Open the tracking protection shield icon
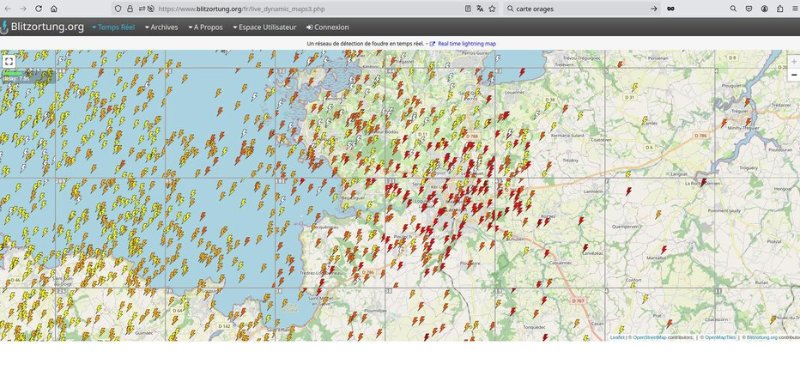The height and width of the screenshot is (376, 800). [x=118, y=9]
